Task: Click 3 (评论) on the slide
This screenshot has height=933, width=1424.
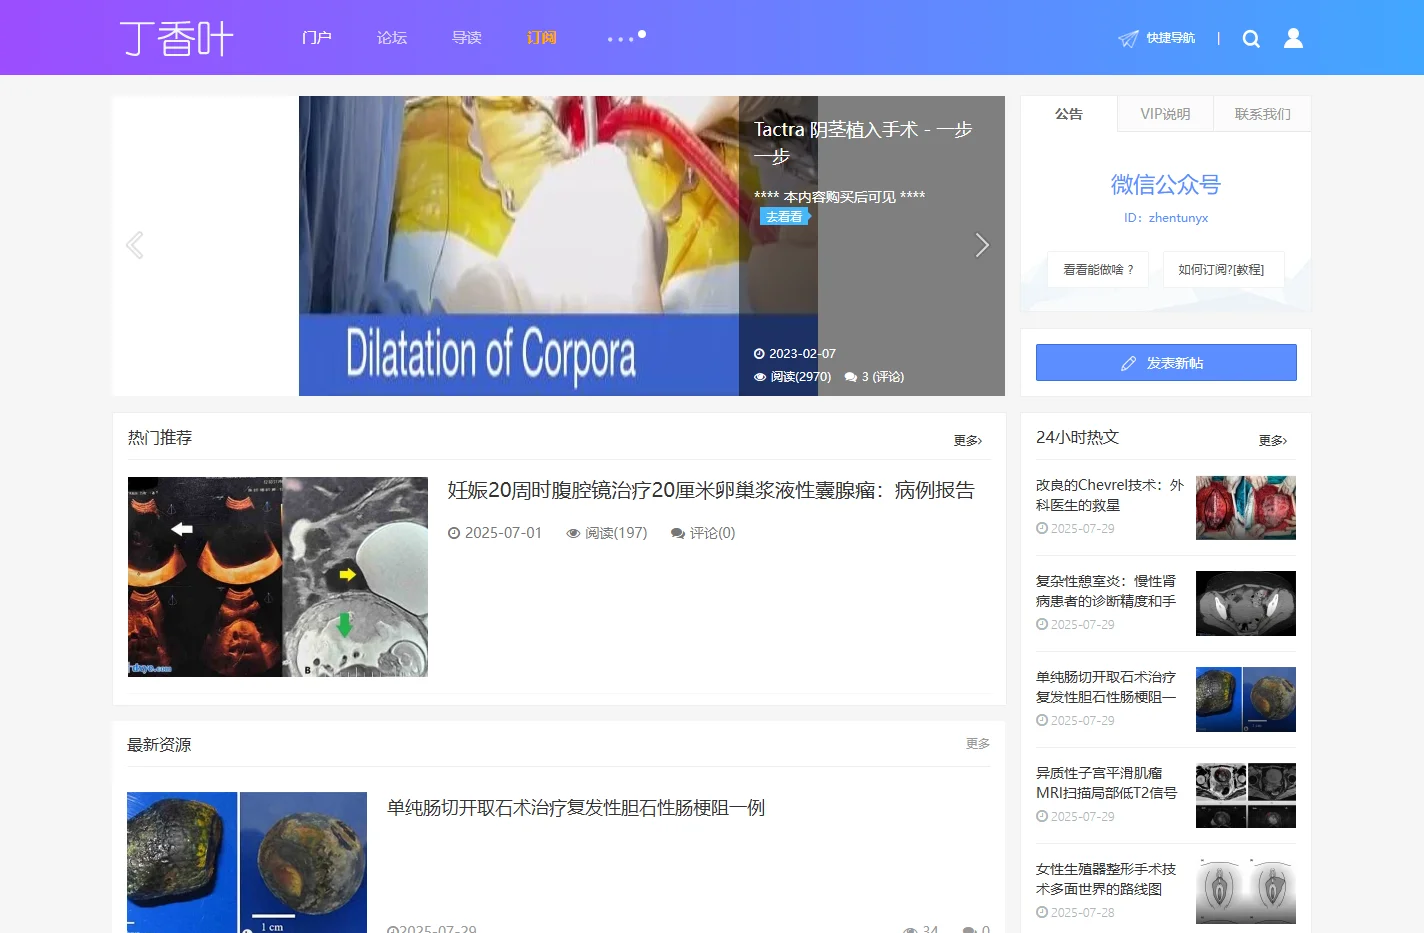Action: (883, 377)
